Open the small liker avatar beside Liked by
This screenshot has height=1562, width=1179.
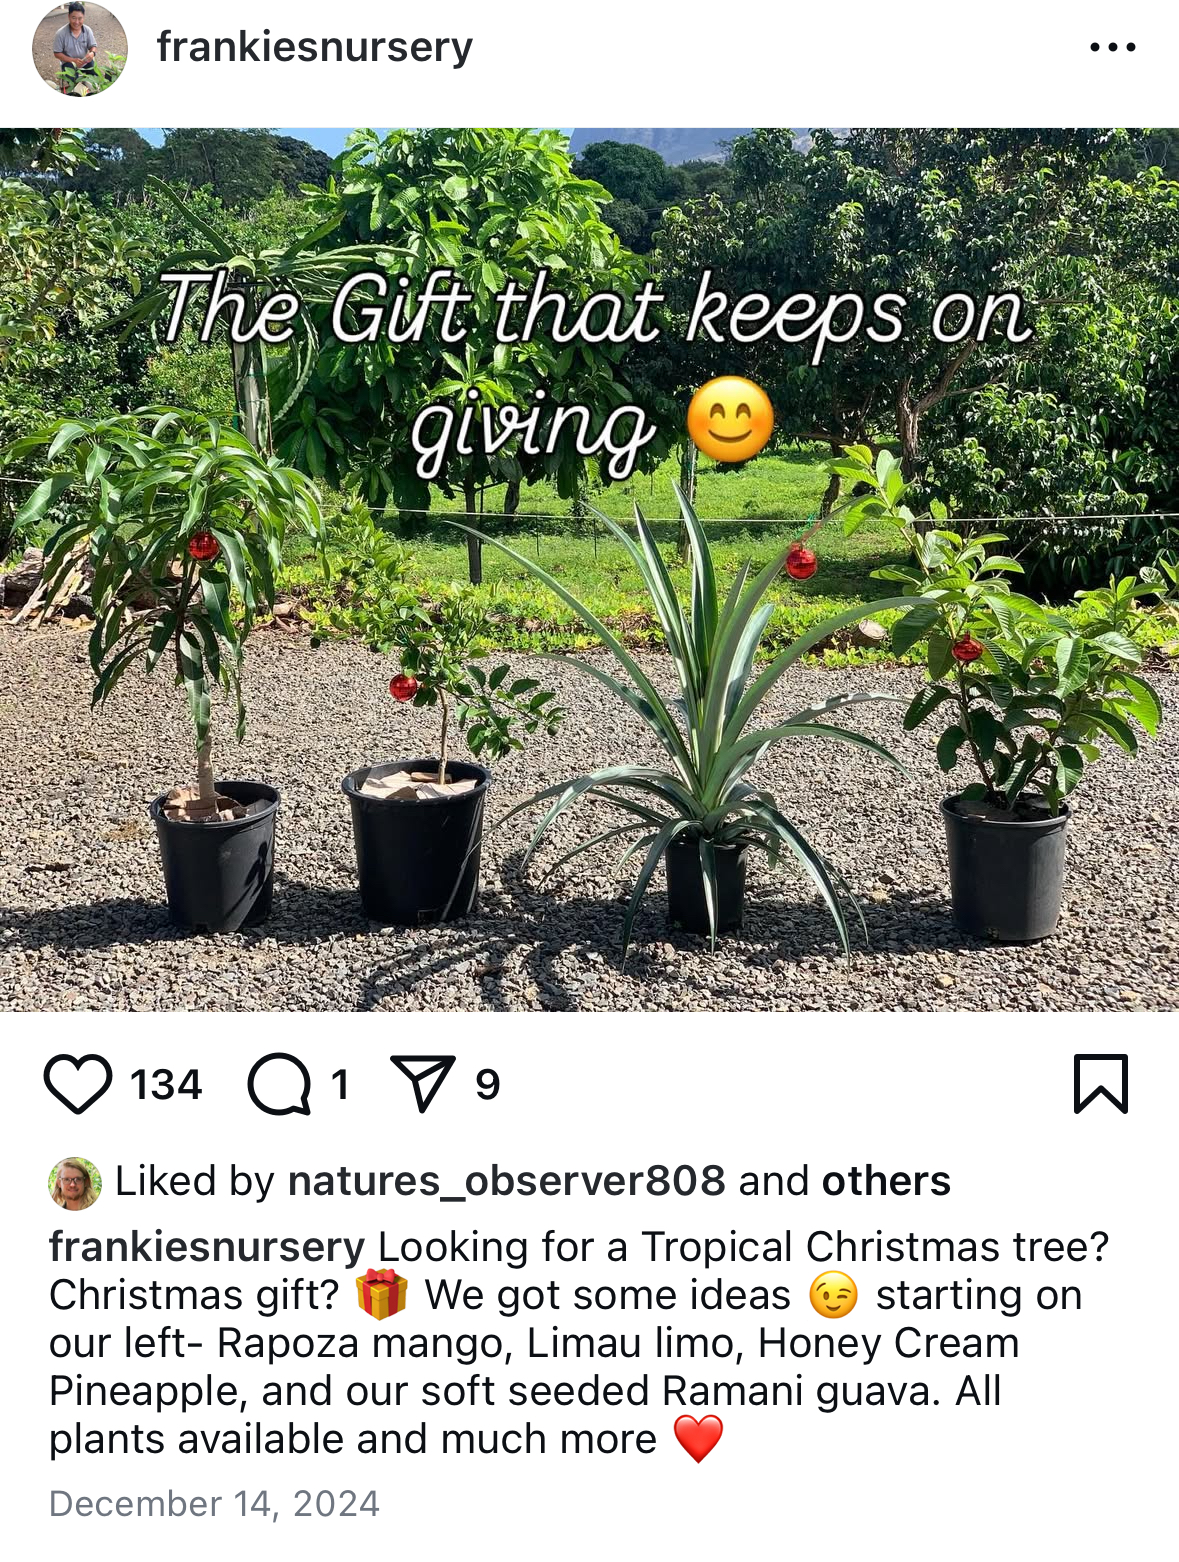(x=75, y=1184)
